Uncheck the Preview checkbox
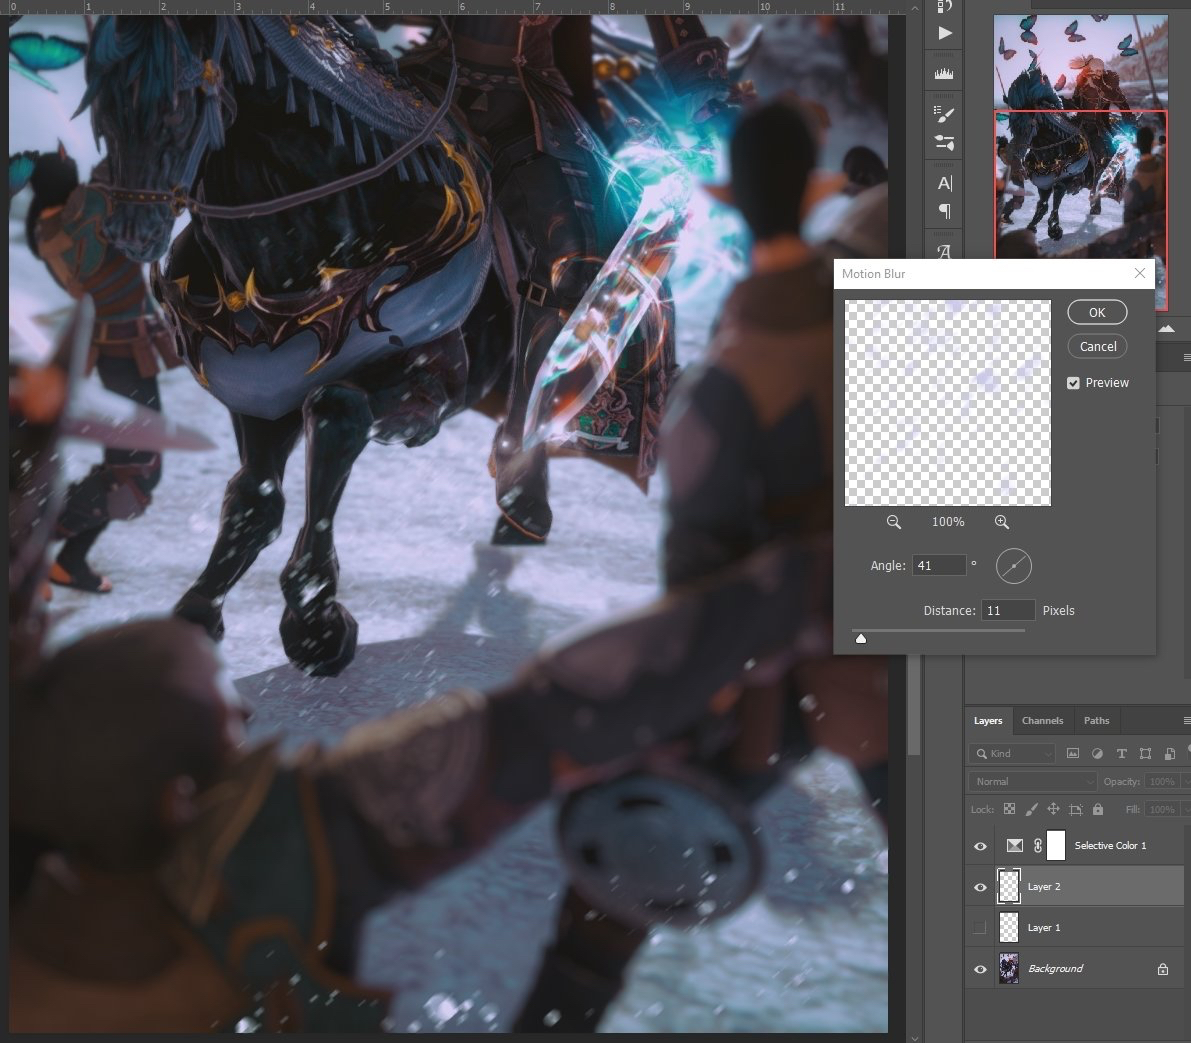Image resolution: width=1191 pixels, height=1043 pixels. coord(1073,383)
